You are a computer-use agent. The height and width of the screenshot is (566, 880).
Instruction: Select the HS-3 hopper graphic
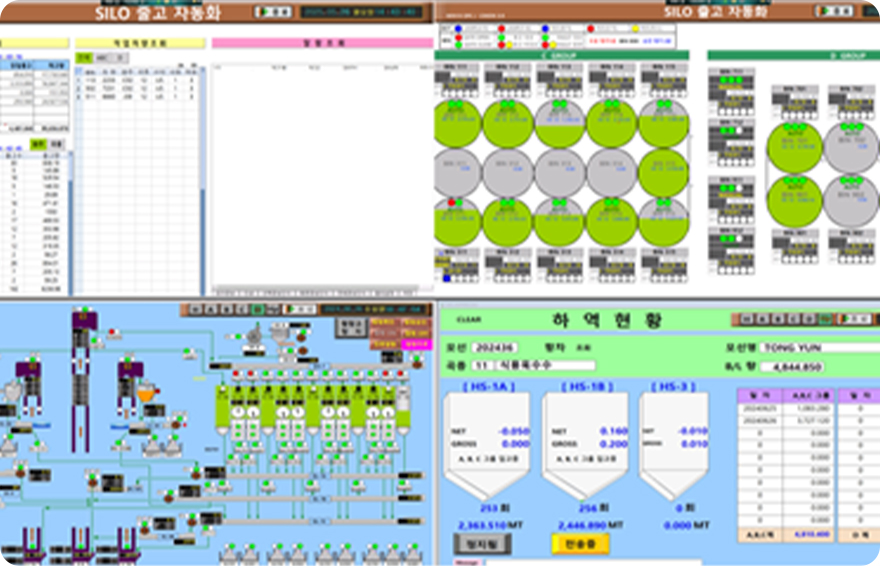pos(673,444)
